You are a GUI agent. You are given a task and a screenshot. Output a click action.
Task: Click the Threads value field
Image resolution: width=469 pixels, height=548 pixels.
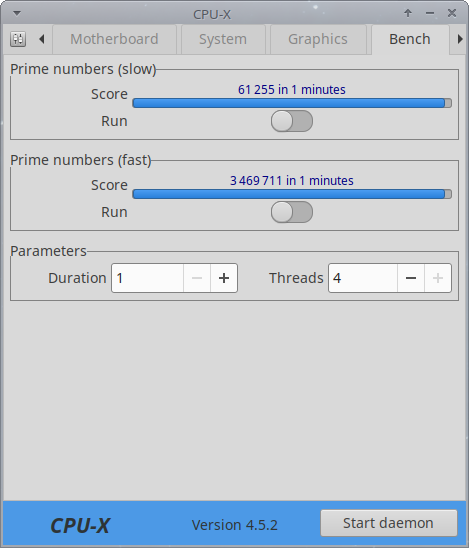(x=363, y=278)
